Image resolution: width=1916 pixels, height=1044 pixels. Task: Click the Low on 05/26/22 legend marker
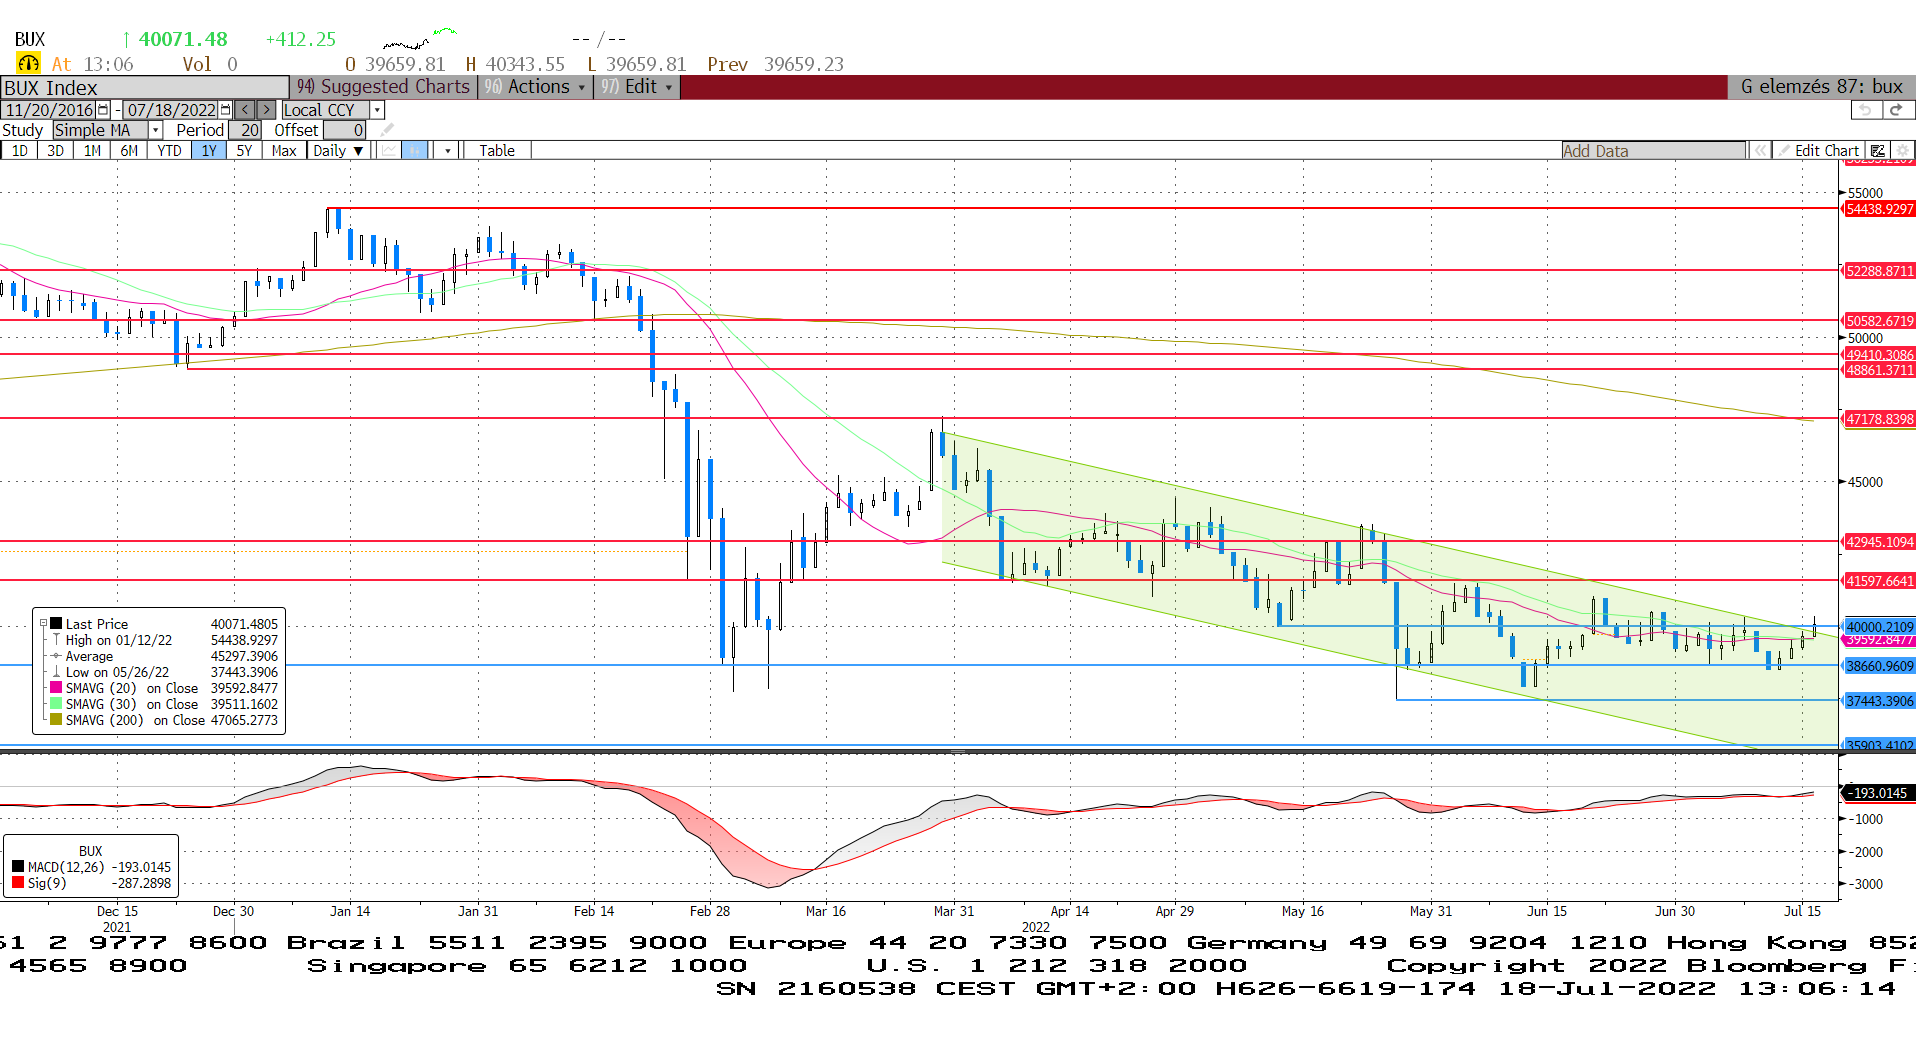(x=57, y=672)
